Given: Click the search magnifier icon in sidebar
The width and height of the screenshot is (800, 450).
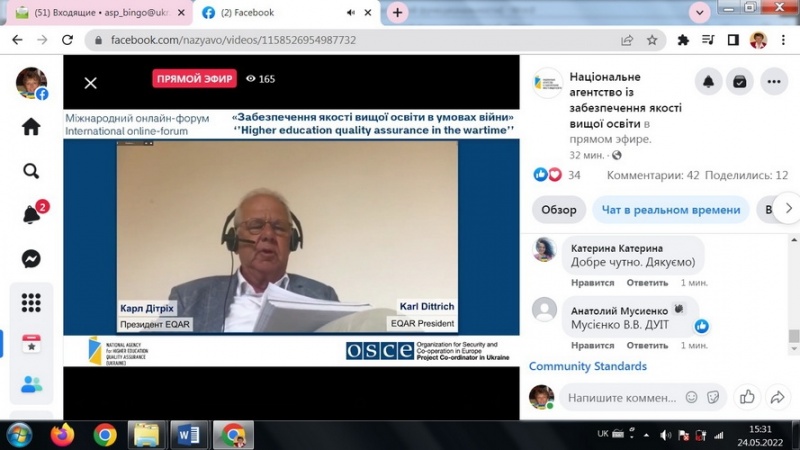Looking at the screenshot, I should pos(31,171).
